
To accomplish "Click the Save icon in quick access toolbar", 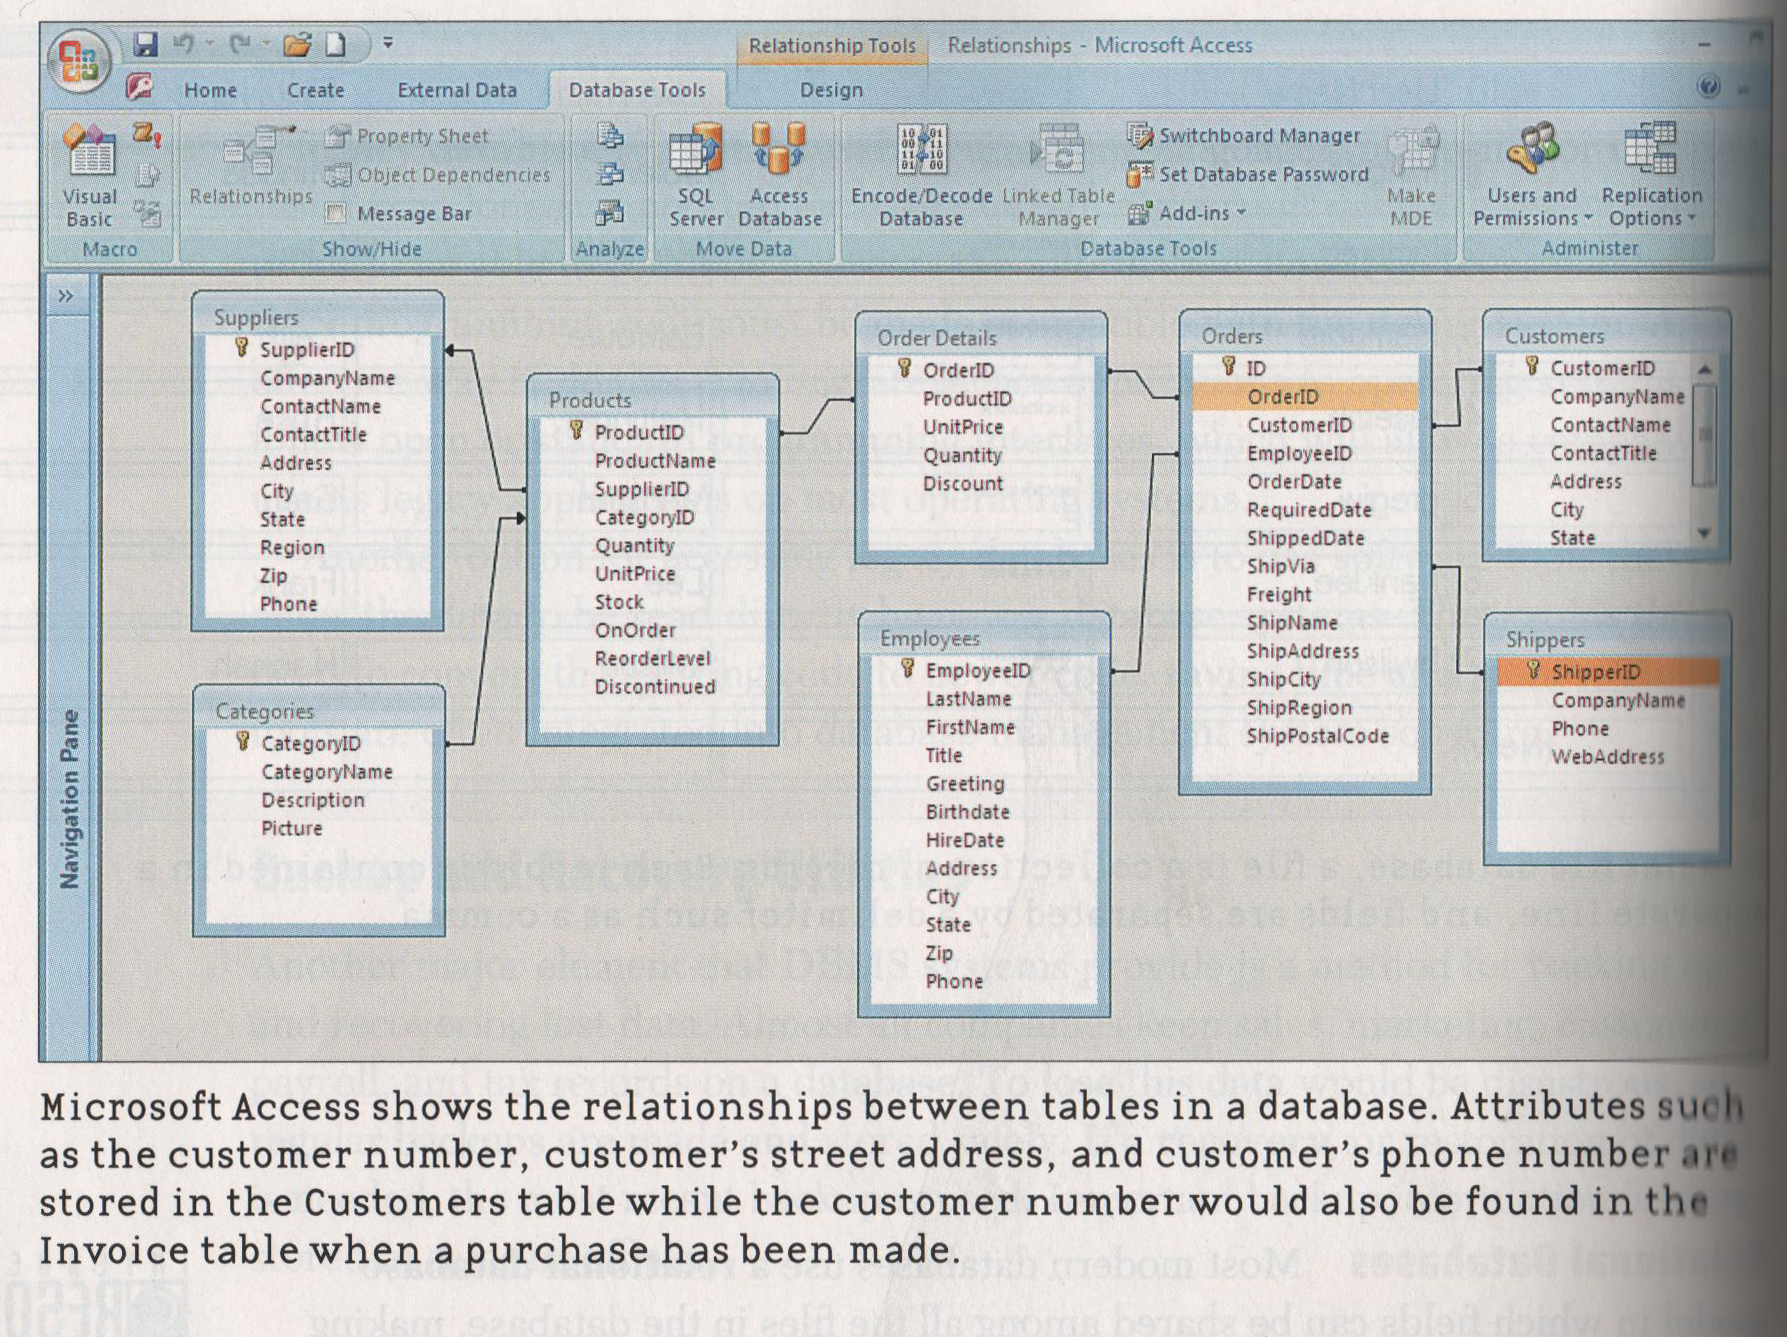I will pyautogui.click(x=146, y=44).
